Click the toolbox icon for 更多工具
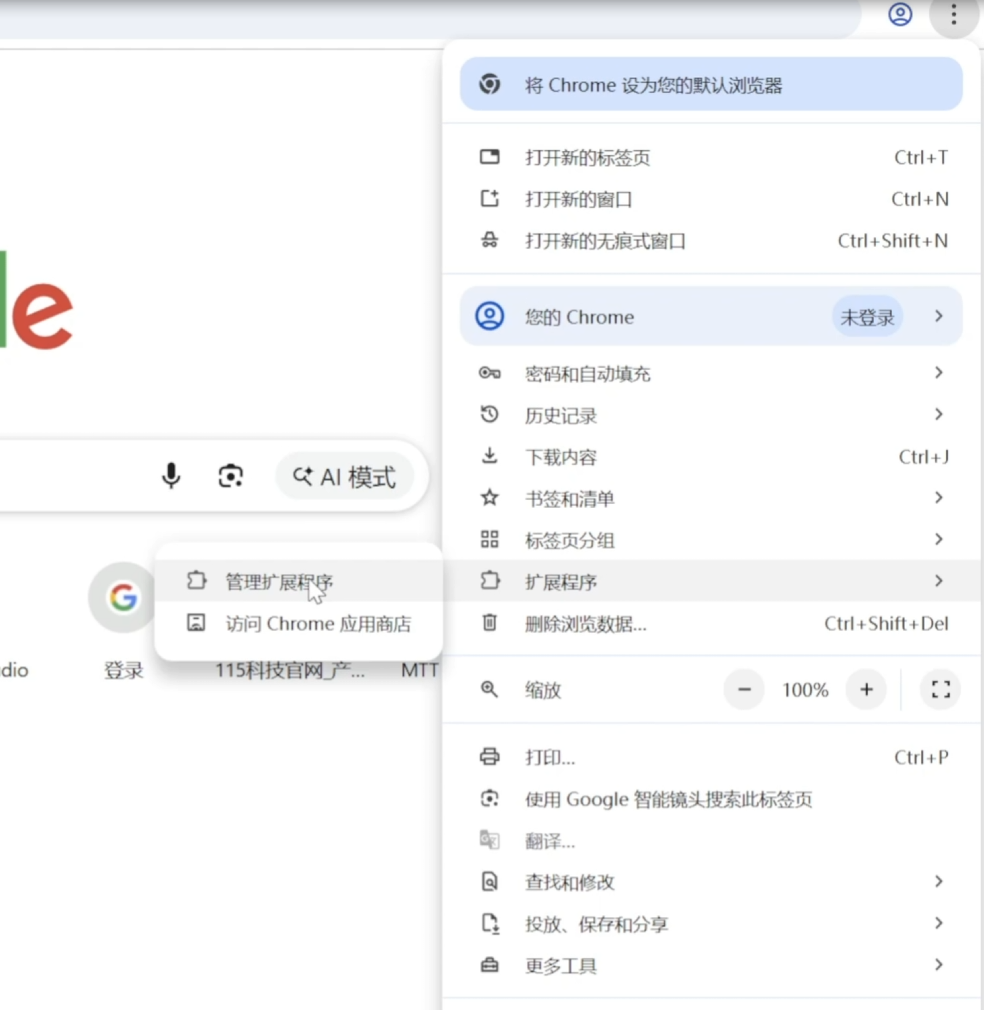 click(x=489, y=965)
